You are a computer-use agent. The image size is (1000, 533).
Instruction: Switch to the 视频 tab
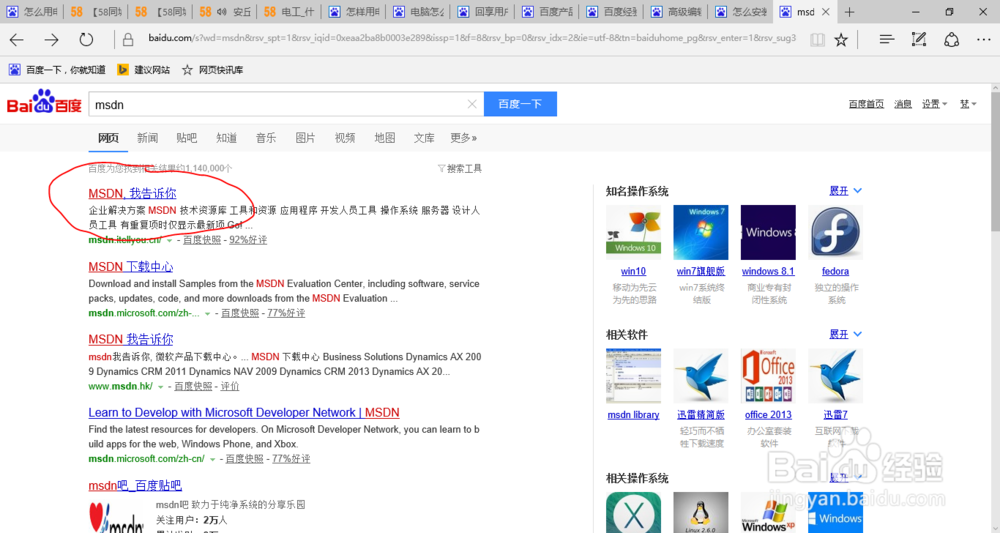pyautogui.click(x=345, y=138)
